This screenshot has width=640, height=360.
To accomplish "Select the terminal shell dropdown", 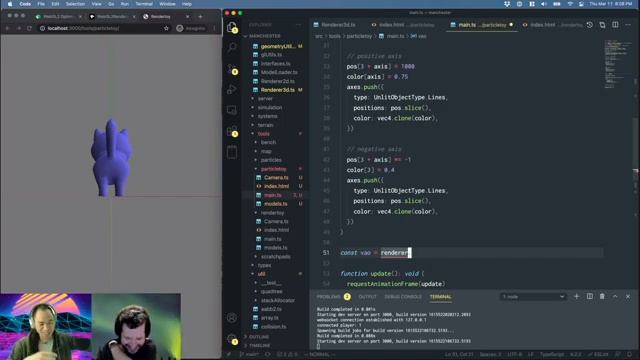I will [x=533, y=297].
